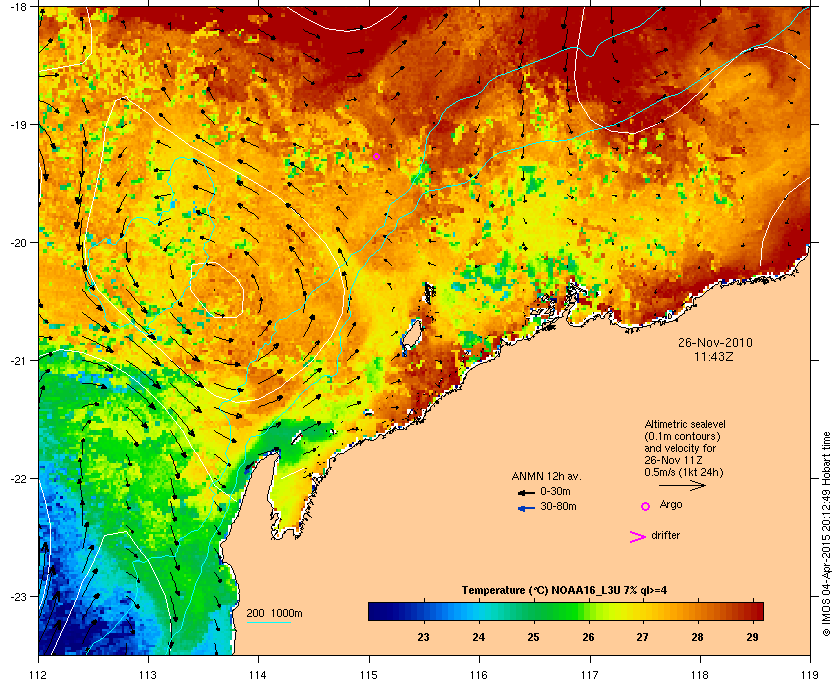Image resolution: width=840 pixels, height=680 pixels.
Task: Click the 'Argo' legend label
Action: [671, 505]
